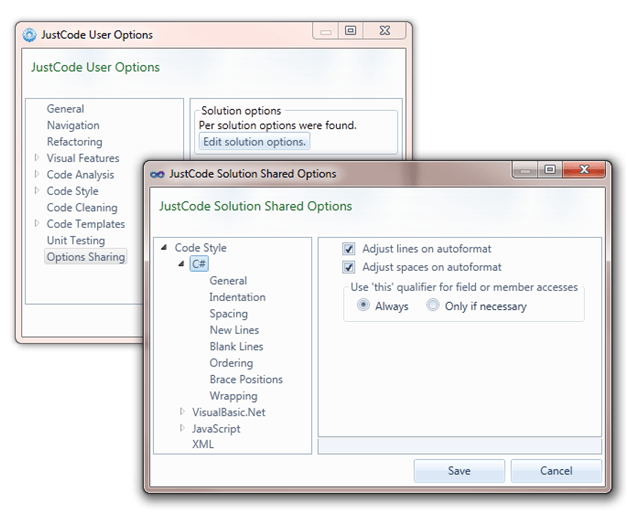
Task: Open Navigation options in User Options
Action: tap(73, 125)
